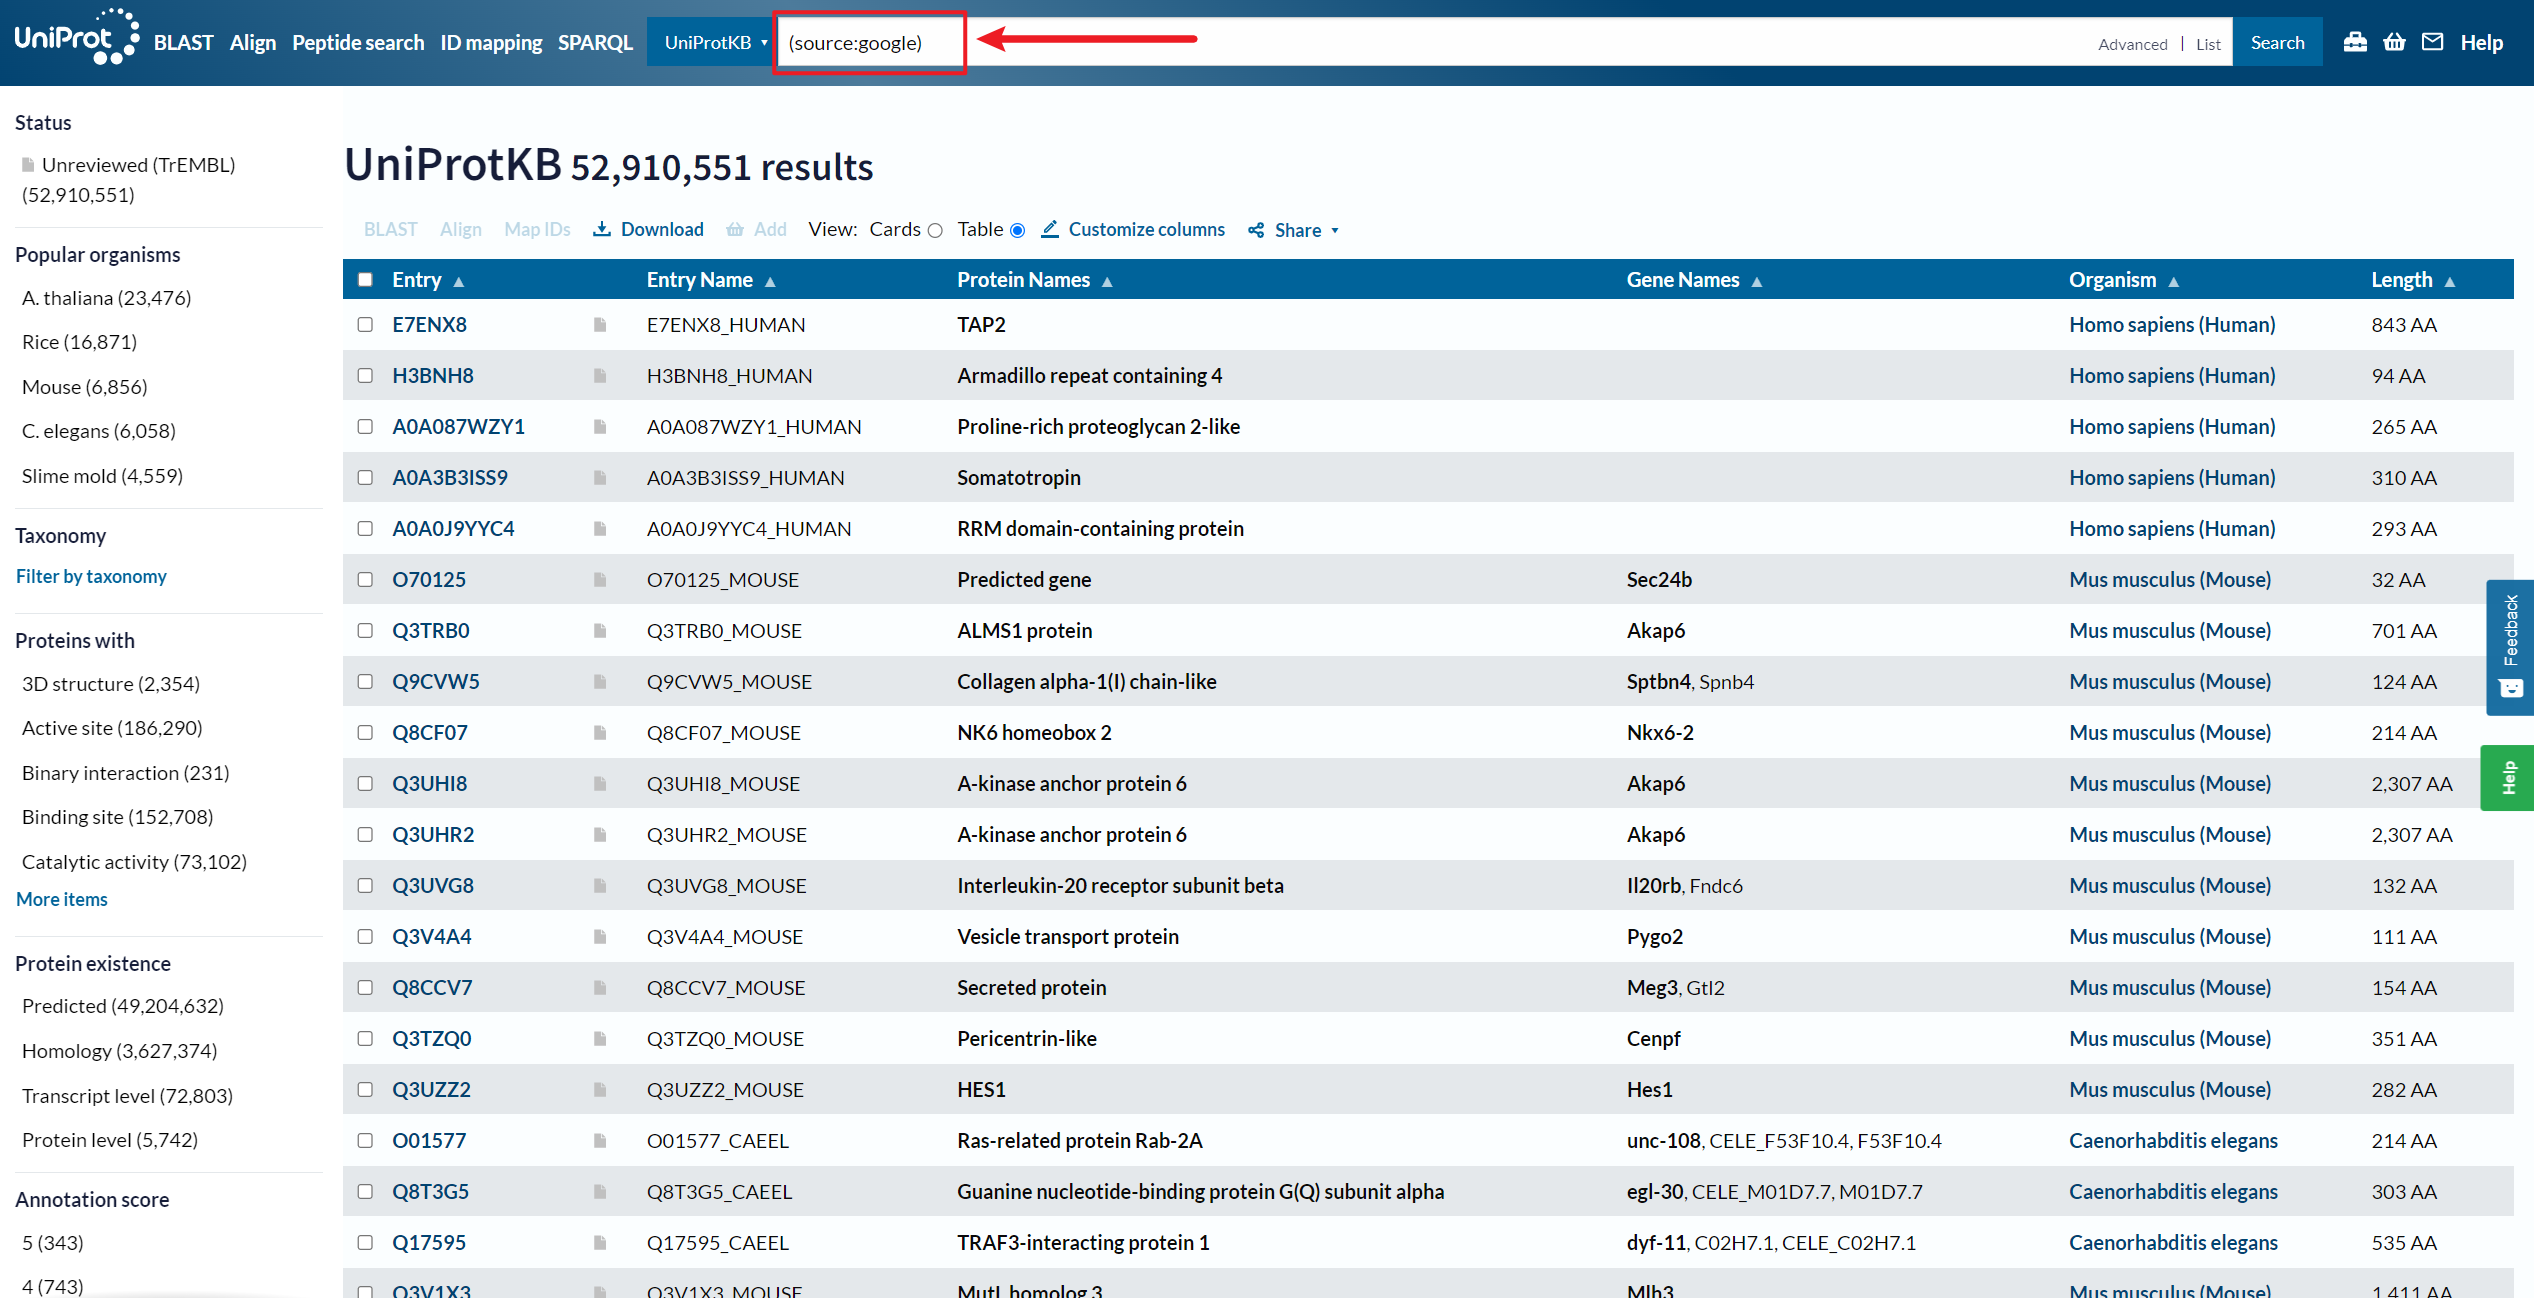This screenshot has height=1298, width=2534.
Task: Click the file icon beside A0A087WZY1
Action: 600,426
